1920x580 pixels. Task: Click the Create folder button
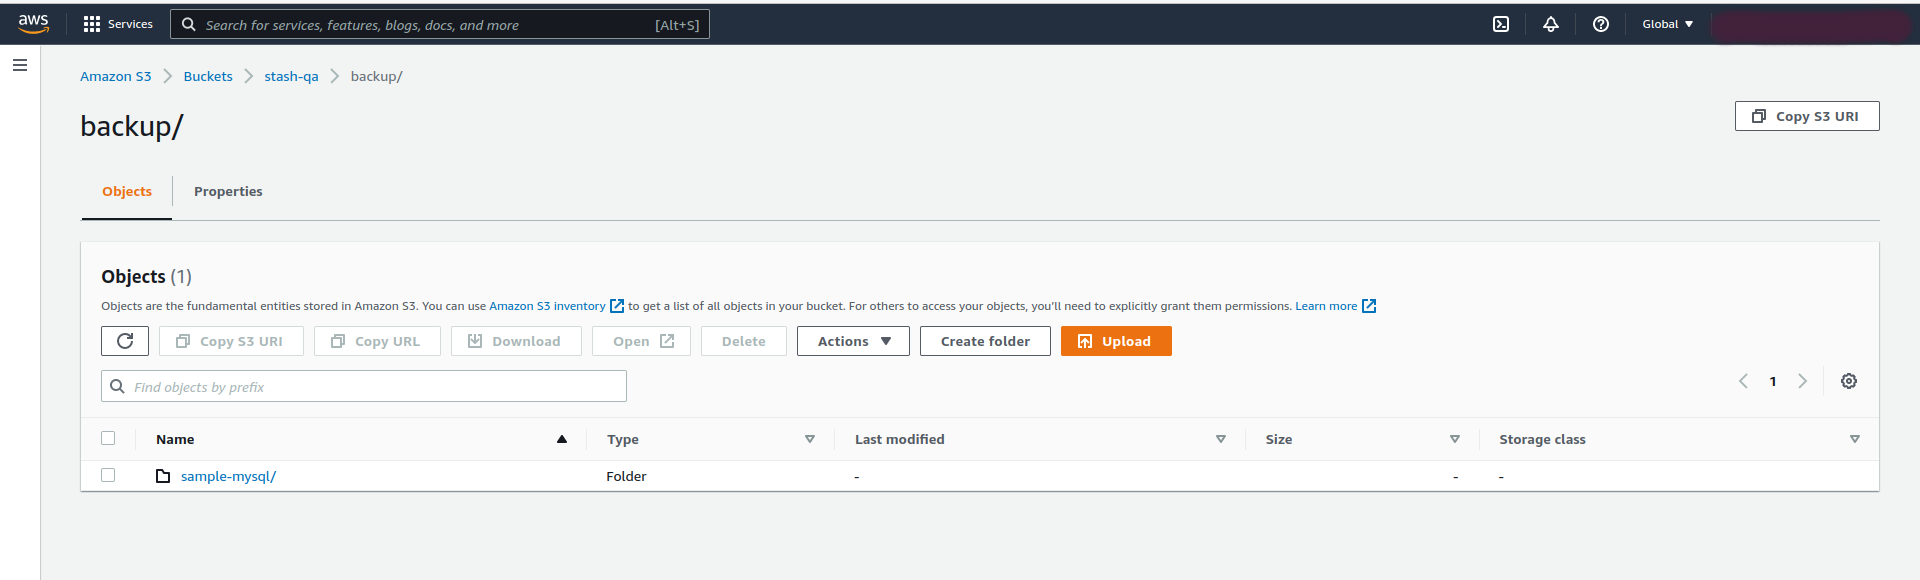tap(984, 341)
